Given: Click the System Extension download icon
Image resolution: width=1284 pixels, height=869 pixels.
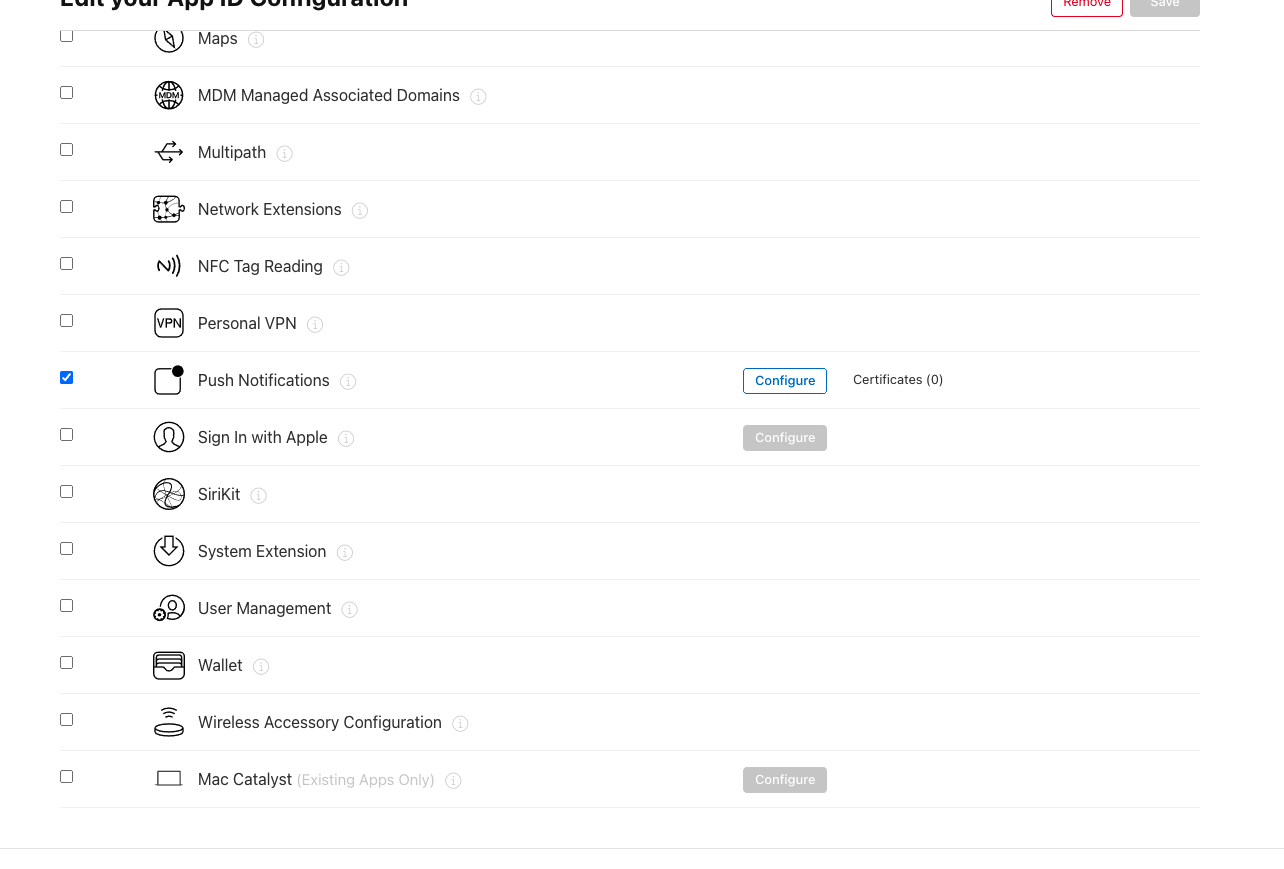Looking at the screenshot, I should (x=169, y=551).
